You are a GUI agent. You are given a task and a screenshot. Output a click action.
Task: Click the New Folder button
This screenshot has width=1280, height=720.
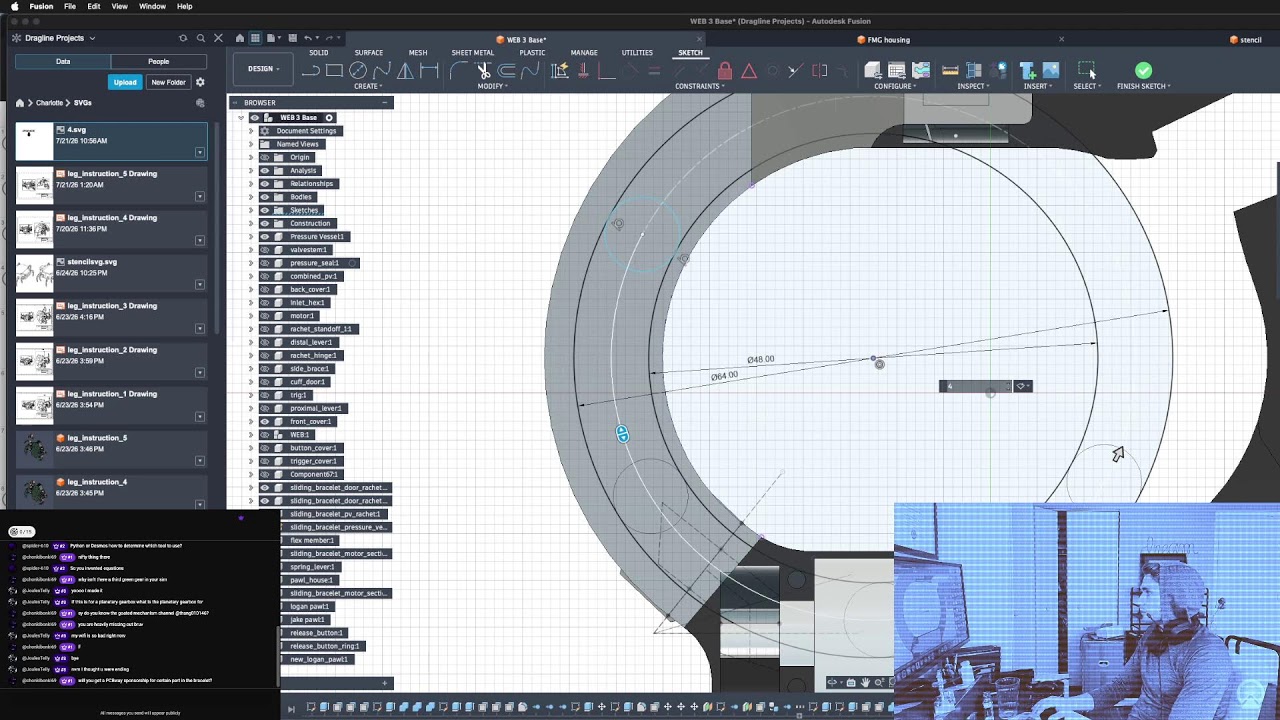click(x=168, y=82)
